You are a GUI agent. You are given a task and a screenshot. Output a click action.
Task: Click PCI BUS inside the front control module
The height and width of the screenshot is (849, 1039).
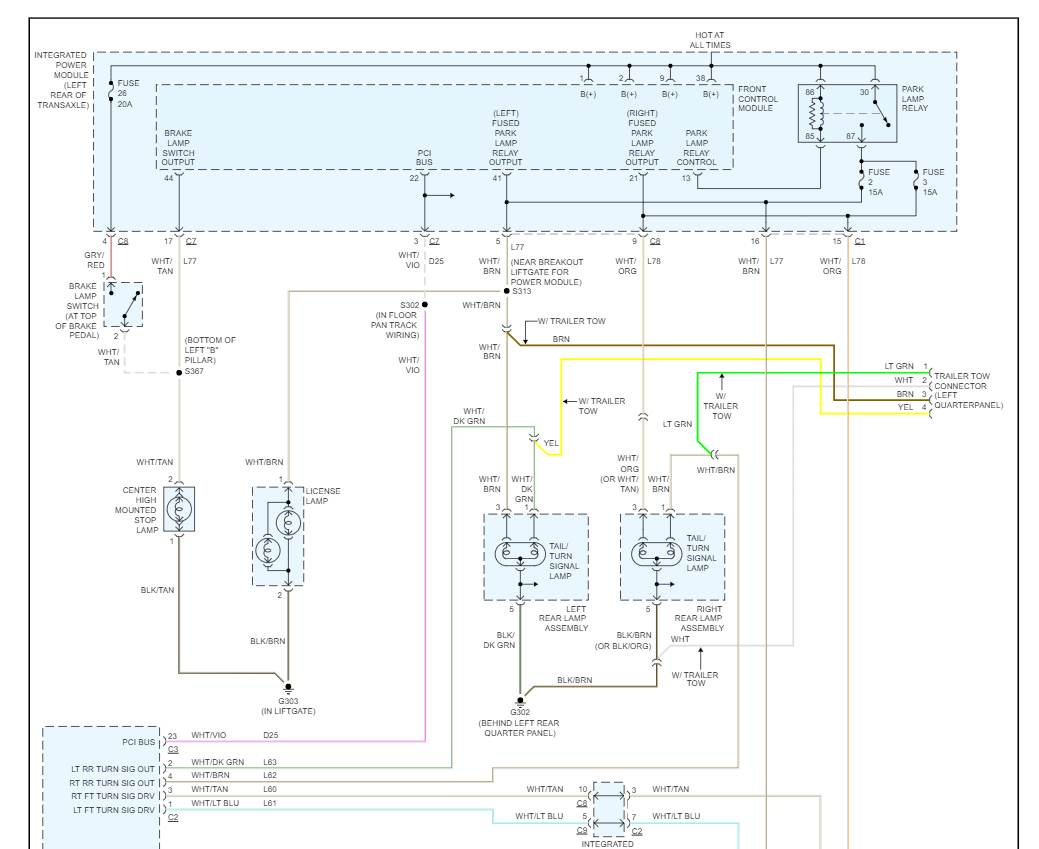click(424, 158)
